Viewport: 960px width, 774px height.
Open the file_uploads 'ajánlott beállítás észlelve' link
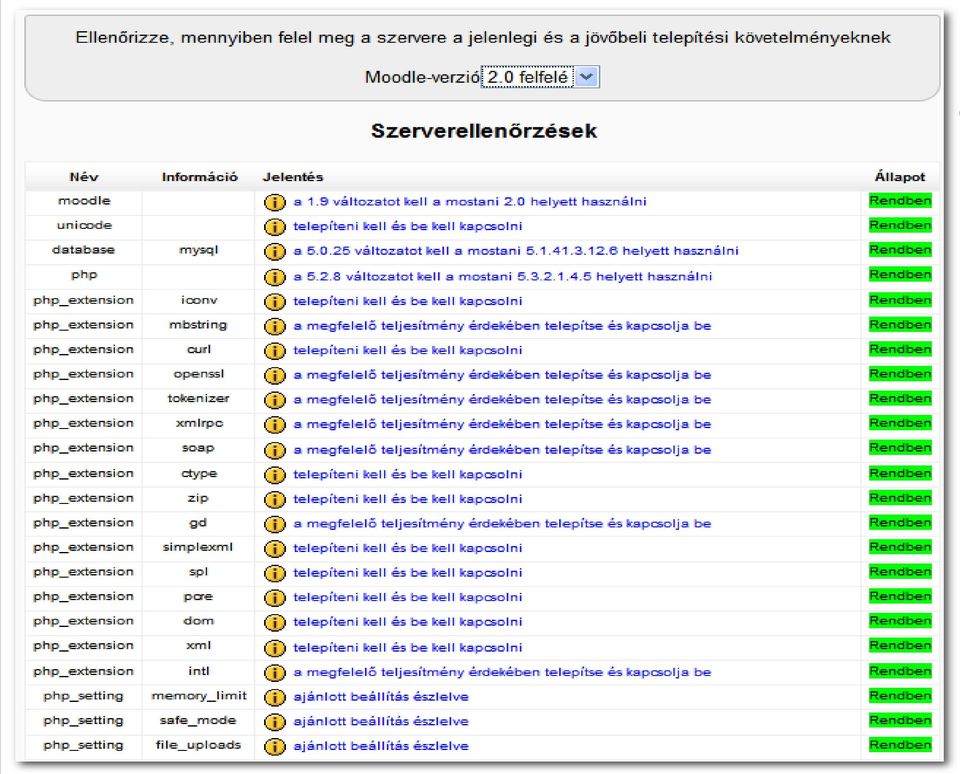coord(381,745)
